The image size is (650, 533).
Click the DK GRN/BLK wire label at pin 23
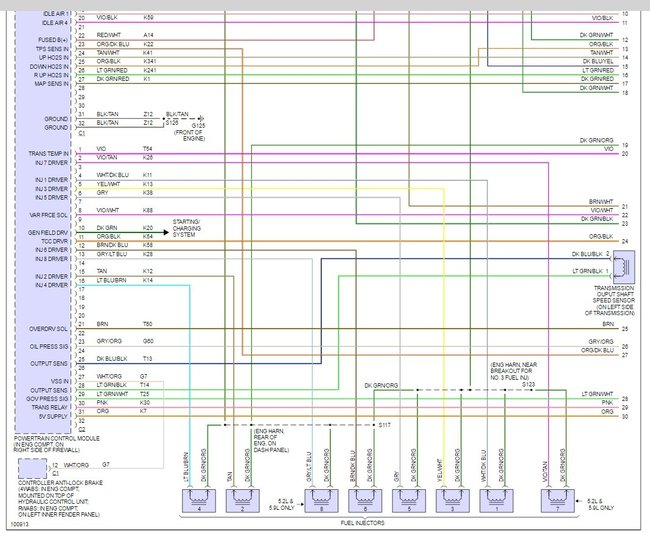pyautogui.click(x=597, y=219)
